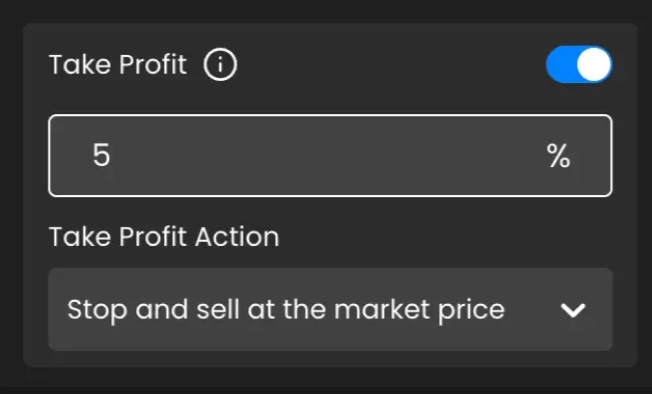Click 'market price' text inside the dropdown
The height and width of the screenshot is (394, 652).
click(x=419, y=310)
